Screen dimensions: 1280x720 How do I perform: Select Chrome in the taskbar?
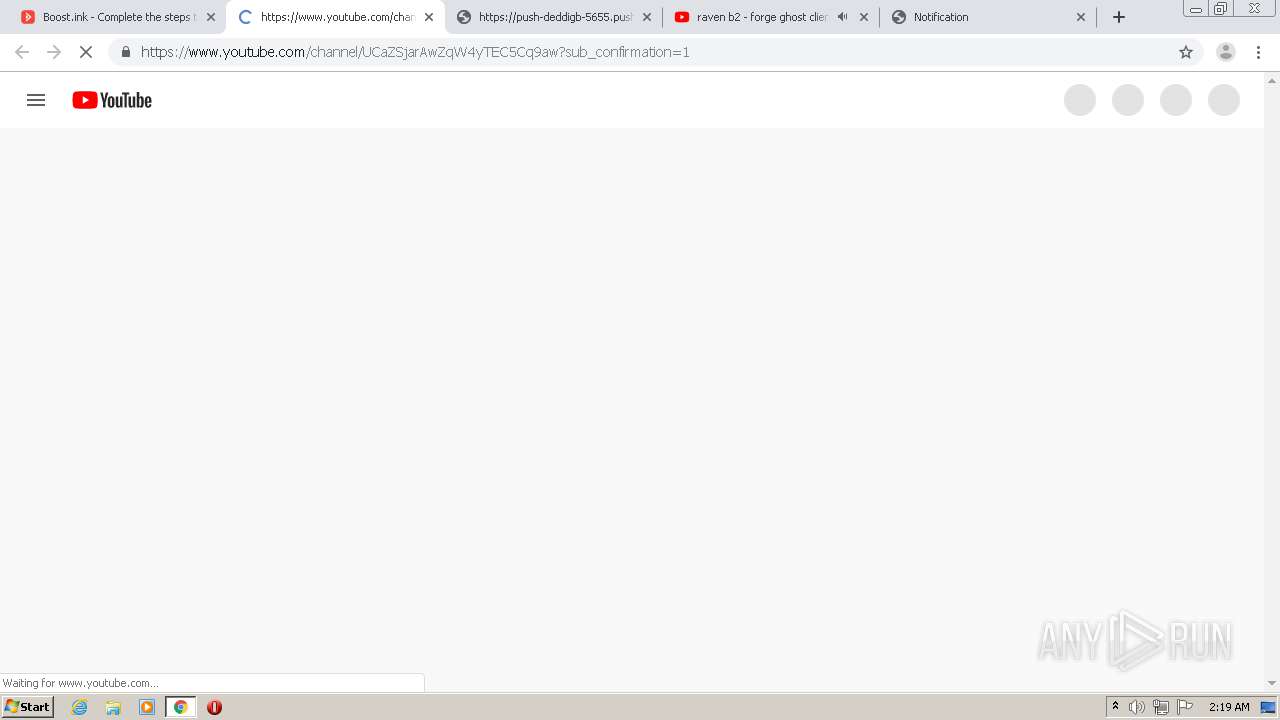181,707
